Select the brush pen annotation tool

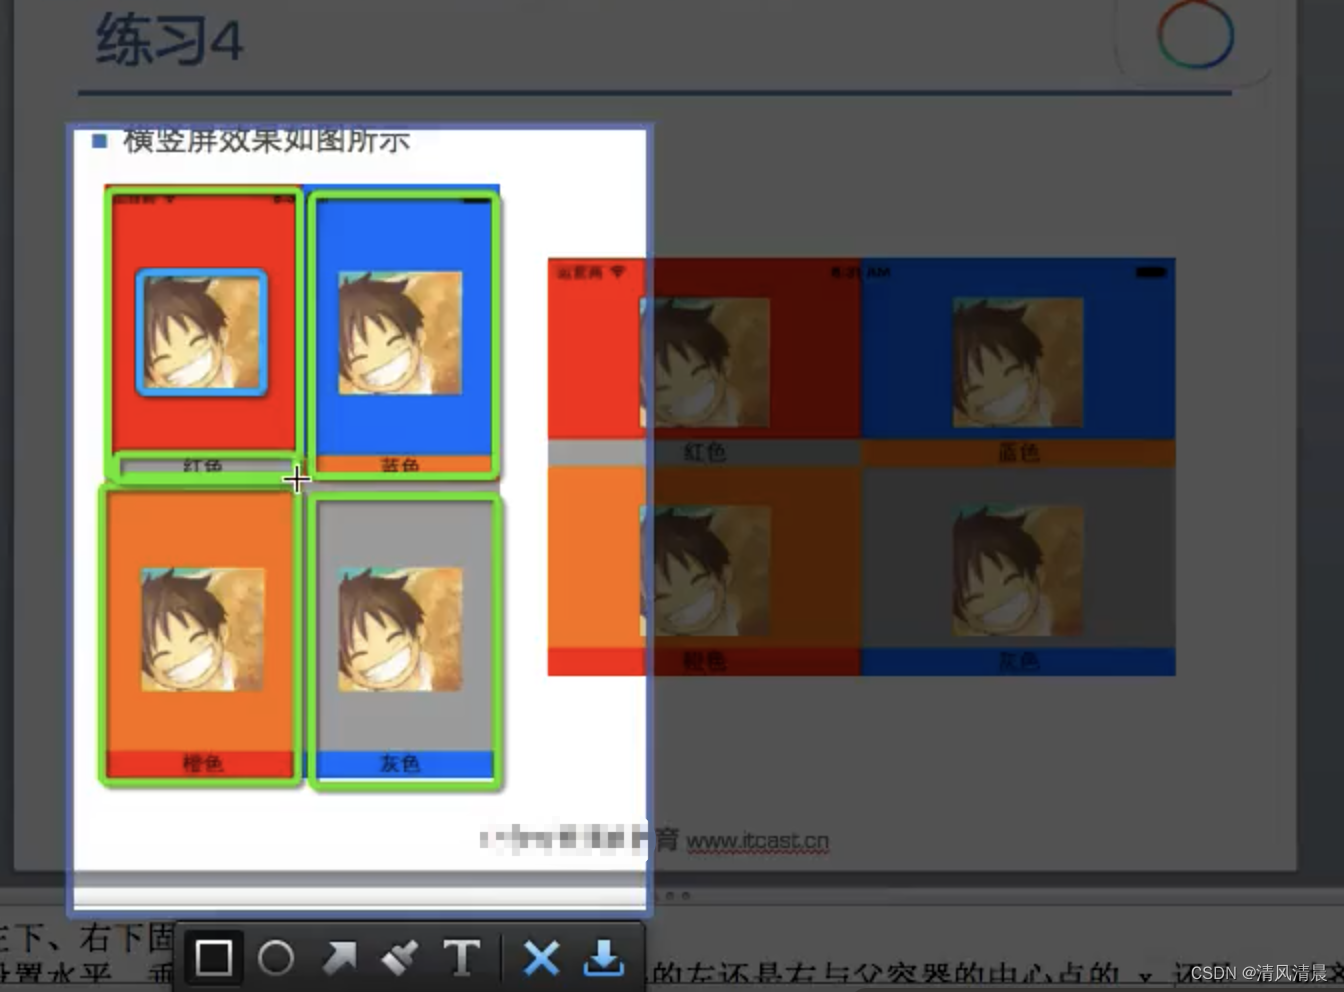[400, 958]
